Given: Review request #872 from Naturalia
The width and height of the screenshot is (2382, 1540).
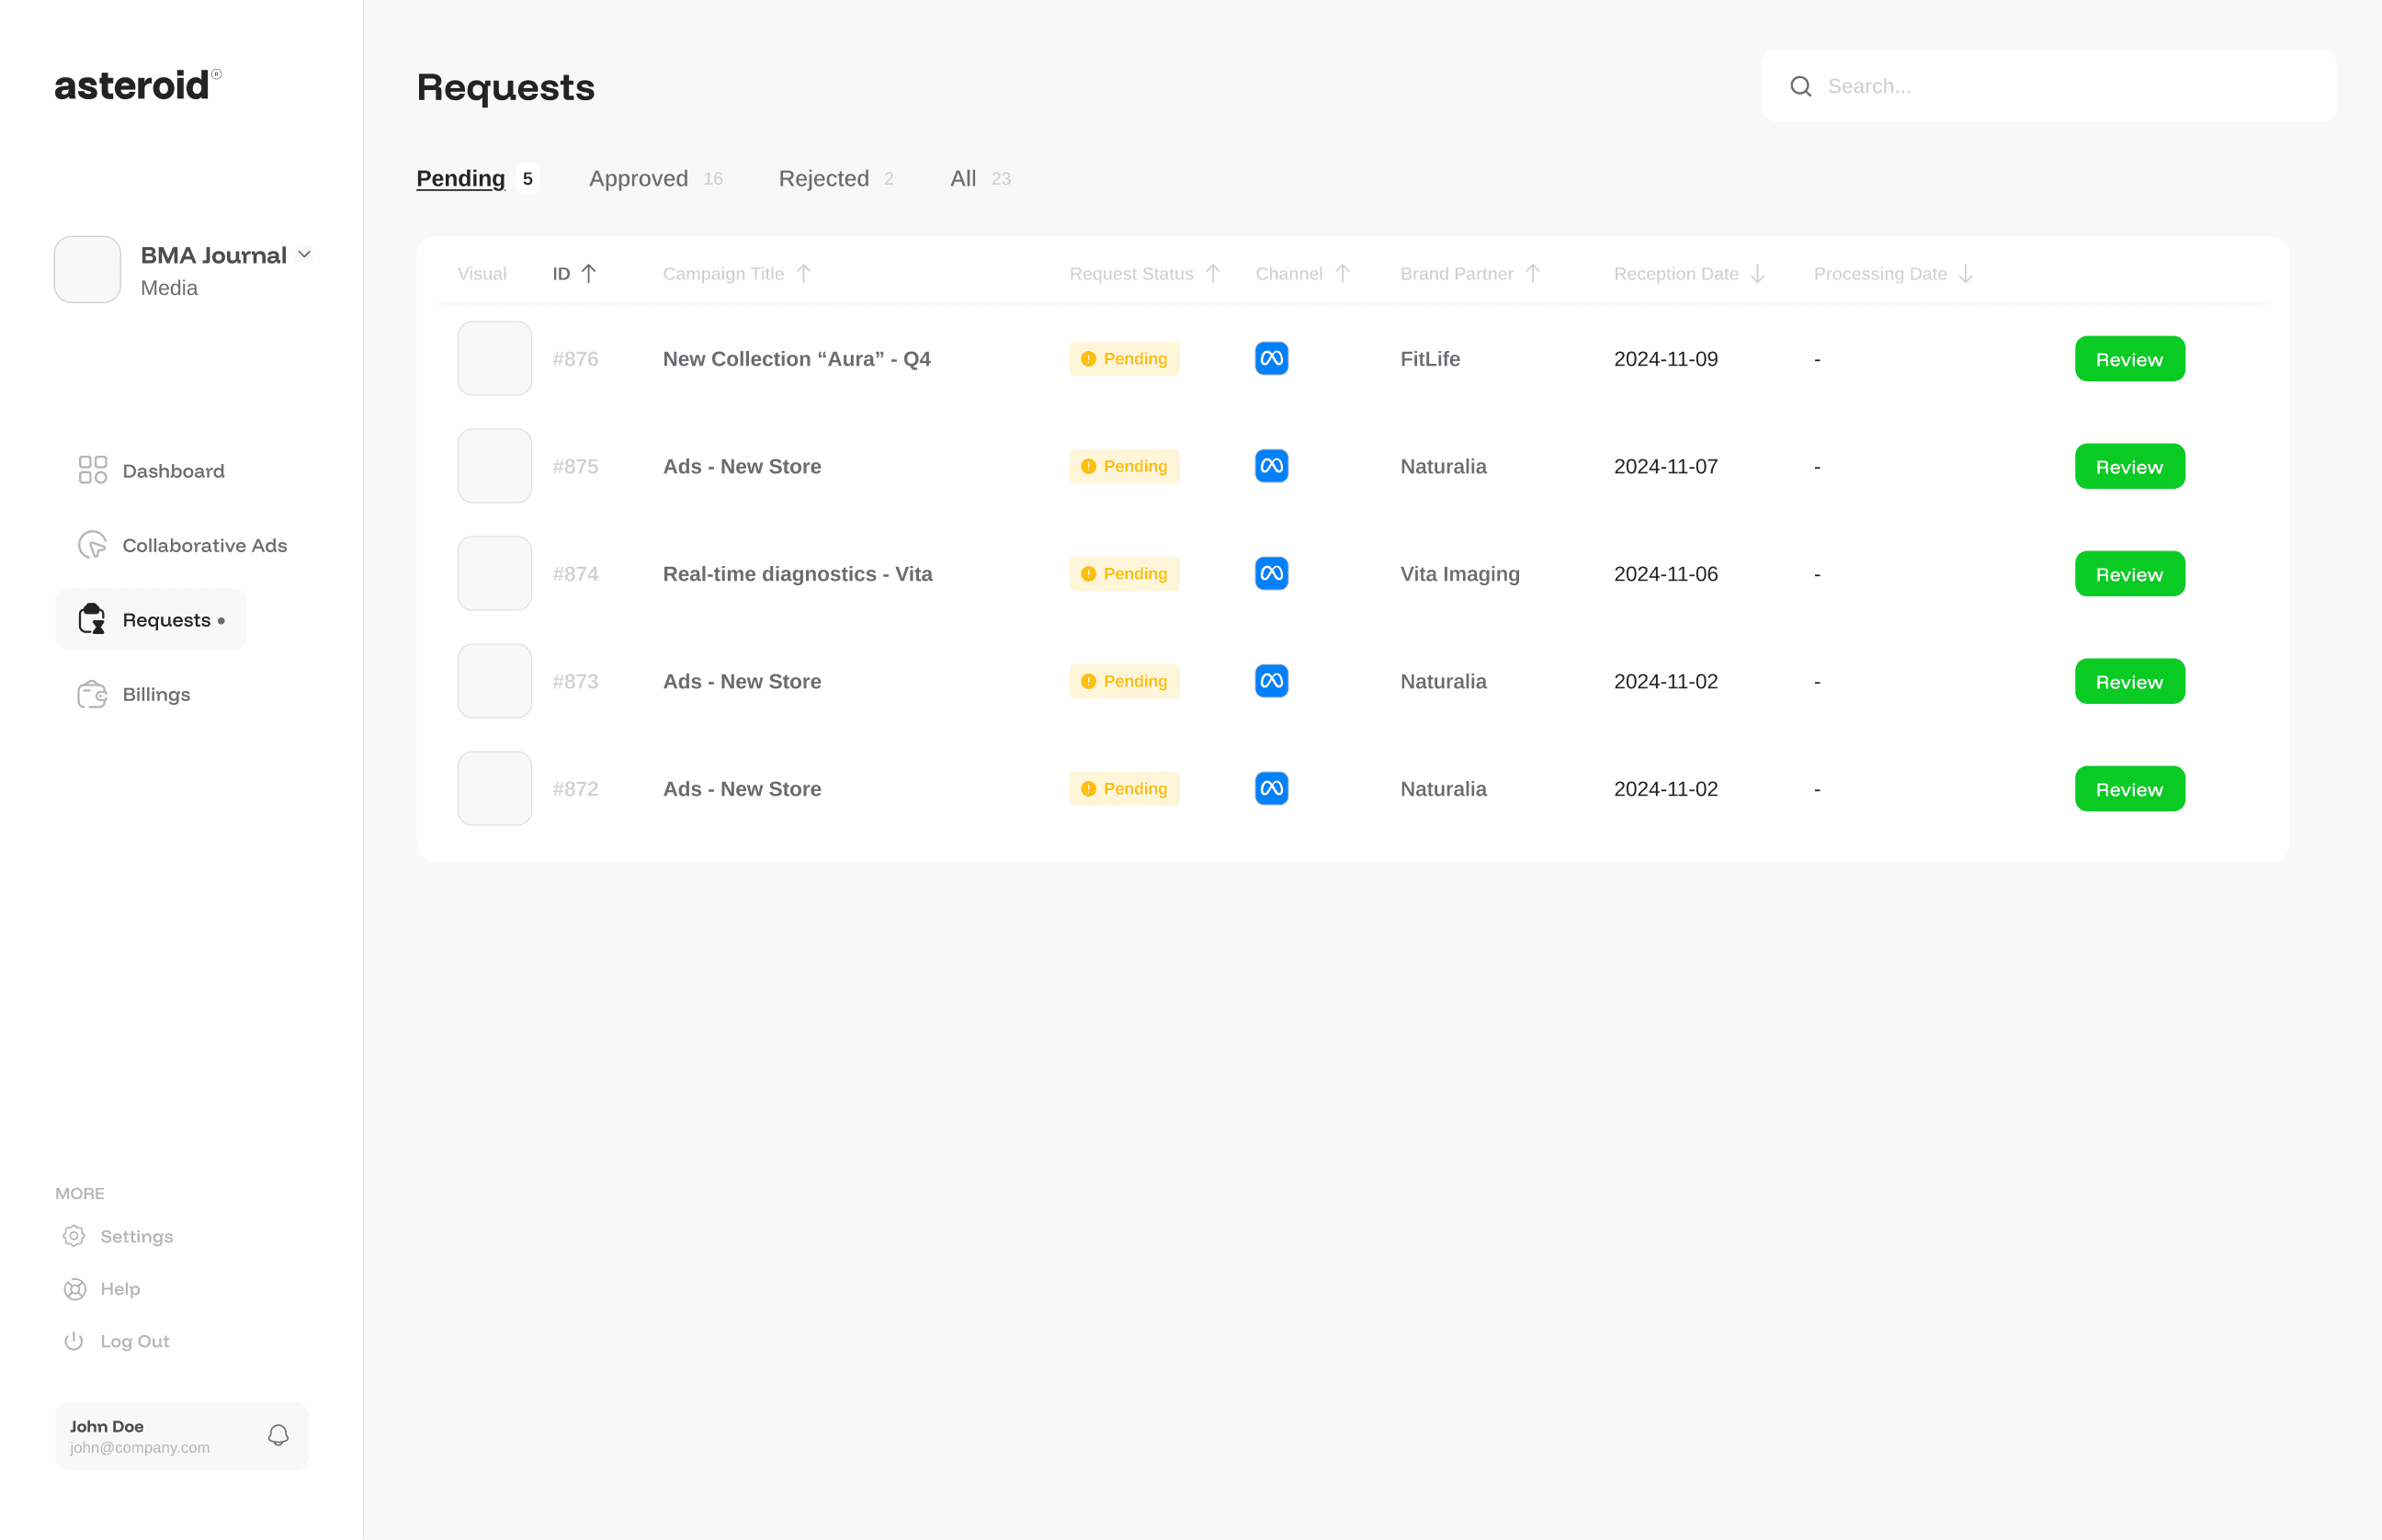Looking at the screenshot, I should 2130,788.
